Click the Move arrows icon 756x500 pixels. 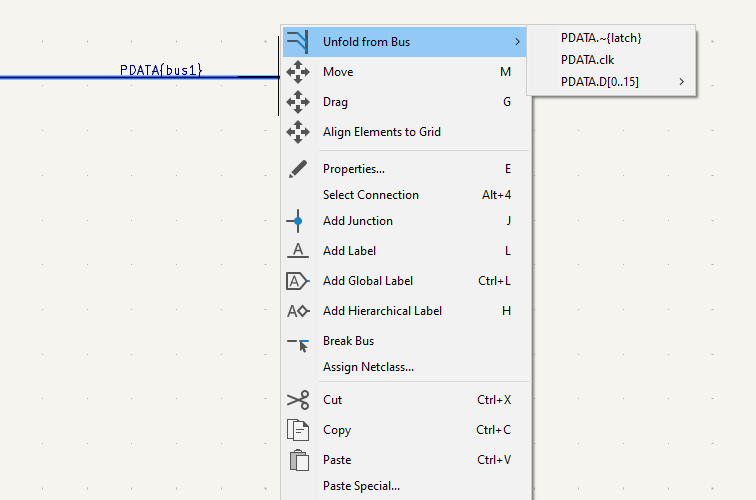(x=298, y=72)
